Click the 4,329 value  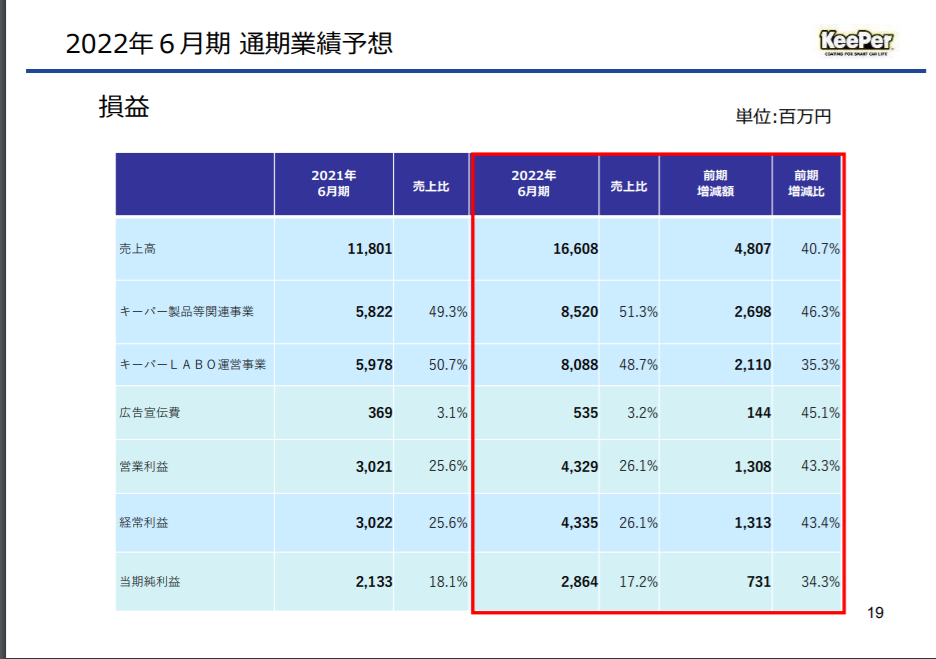tap(579, 466)
